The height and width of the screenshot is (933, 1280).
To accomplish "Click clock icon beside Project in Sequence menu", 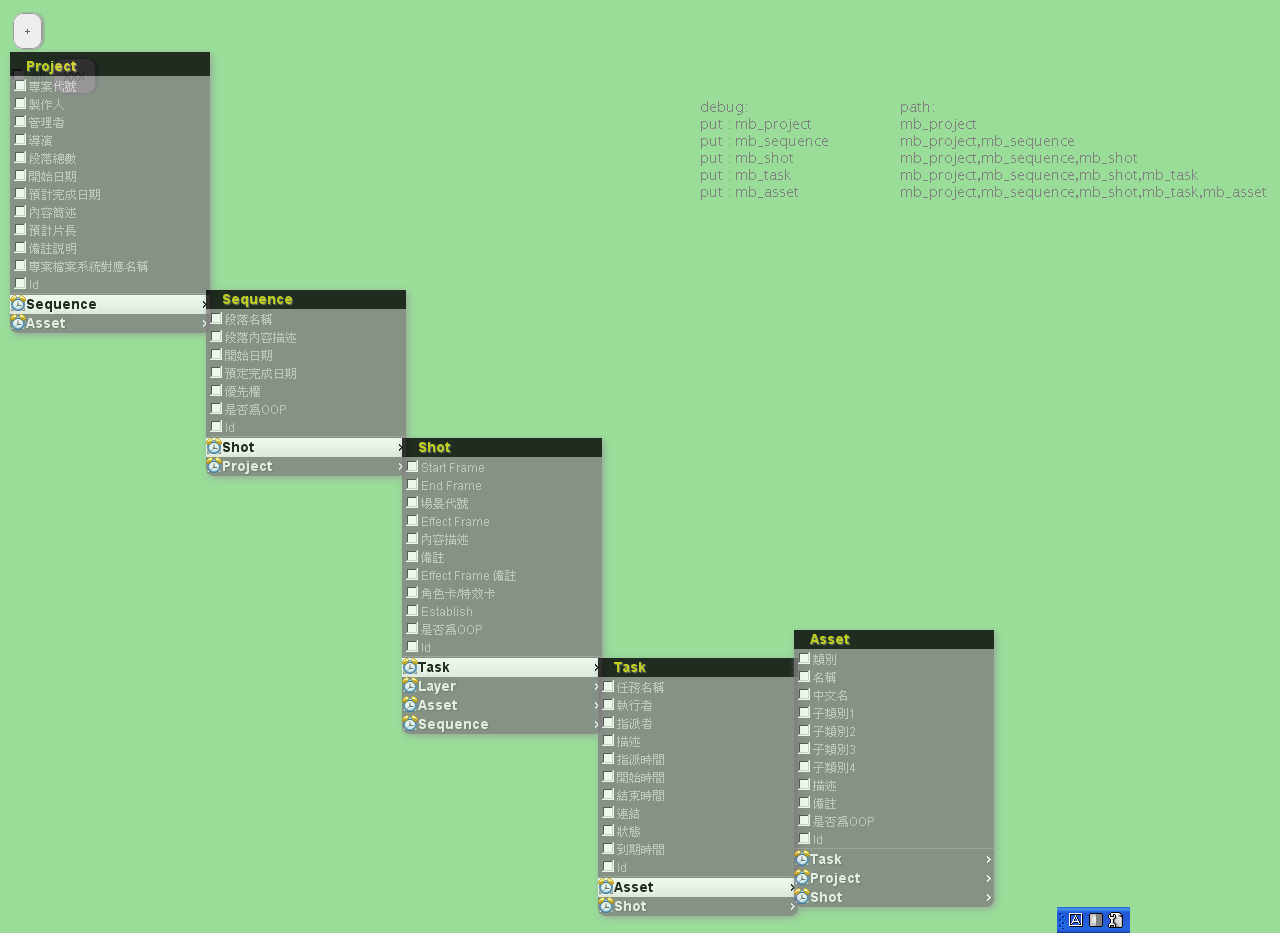I will tap(214, 466).
